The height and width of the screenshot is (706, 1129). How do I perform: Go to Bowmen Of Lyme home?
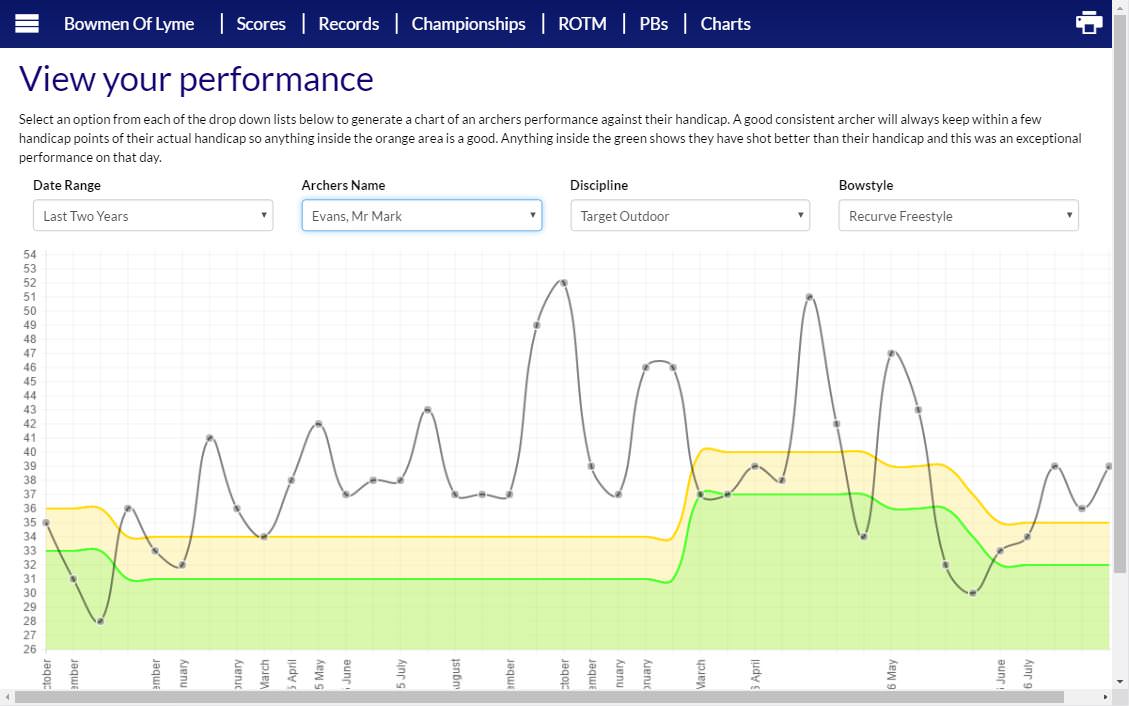coord(129,24)
